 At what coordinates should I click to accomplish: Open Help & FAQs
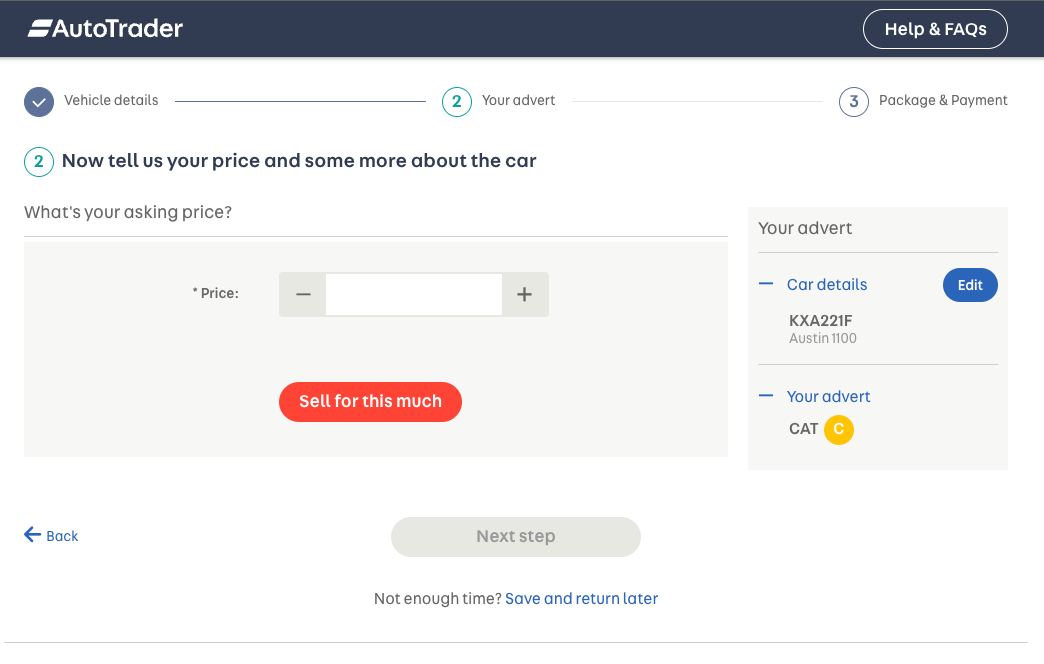point(934,30)
